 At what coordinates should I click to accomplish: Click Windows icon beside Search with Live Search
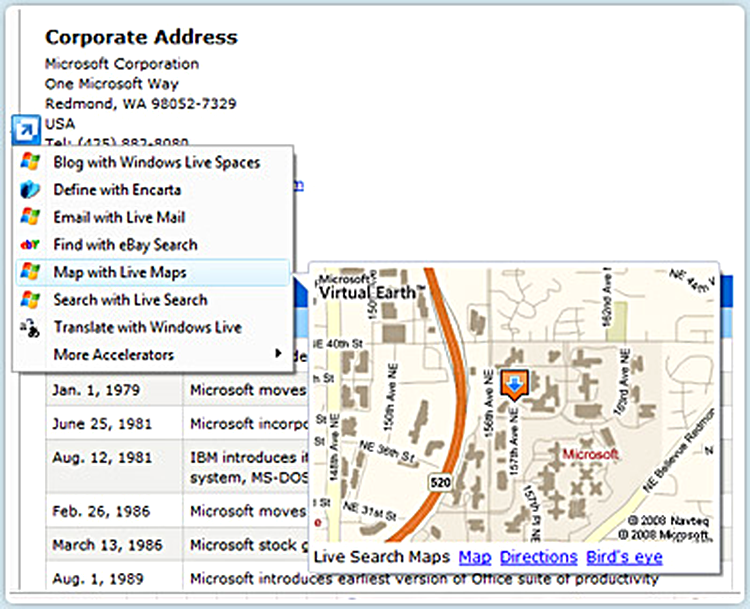click(x=30, y=300)
